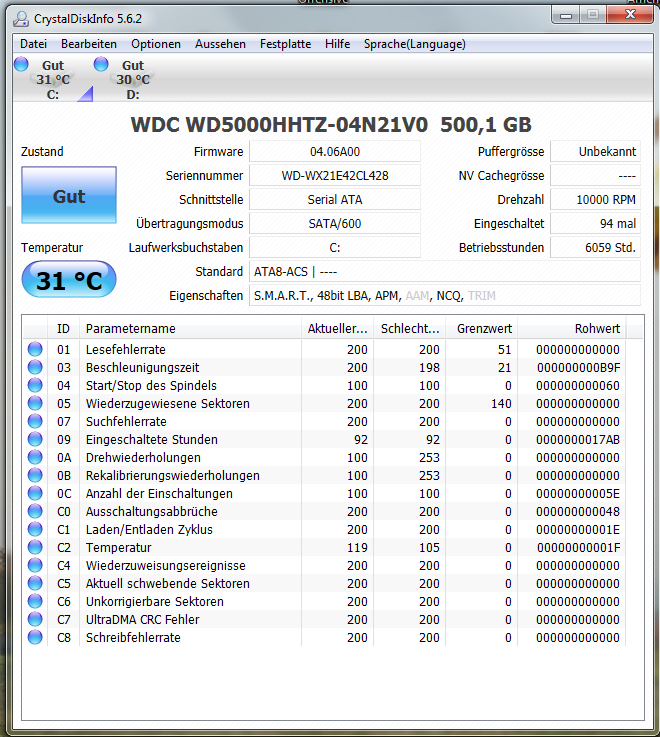Click raw value 000000000B9F
This screenshot has width=660, height=737.
pos(578,368)
